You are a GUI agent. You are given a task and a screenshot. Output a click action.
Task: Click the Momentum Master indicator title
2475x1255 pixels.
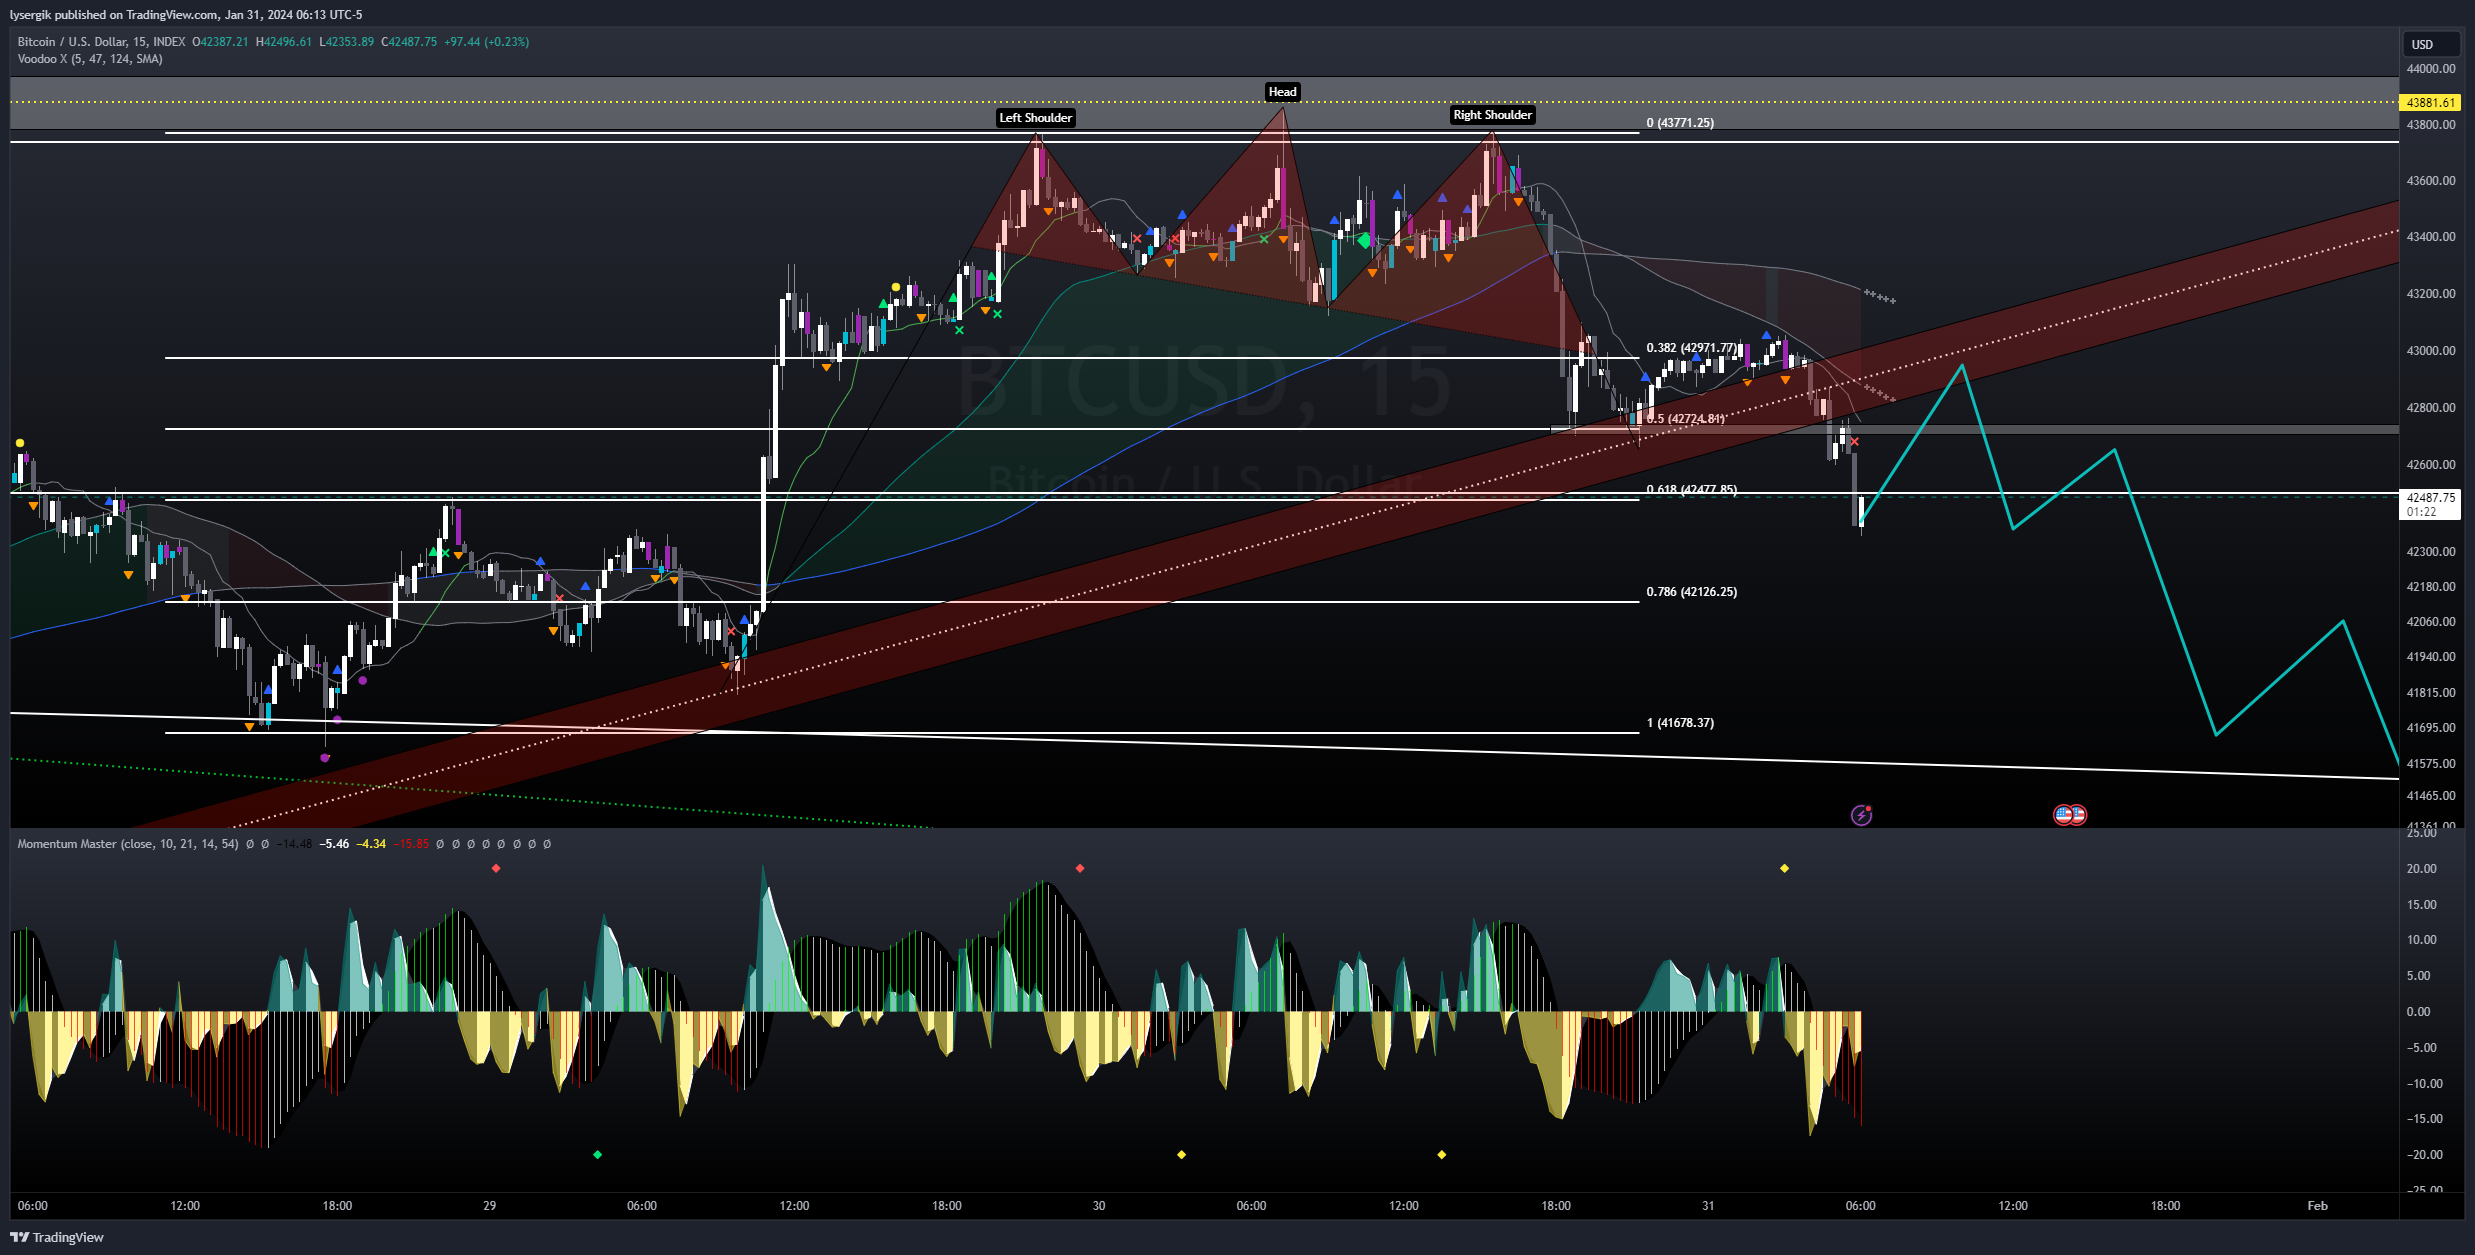[128, 844]
